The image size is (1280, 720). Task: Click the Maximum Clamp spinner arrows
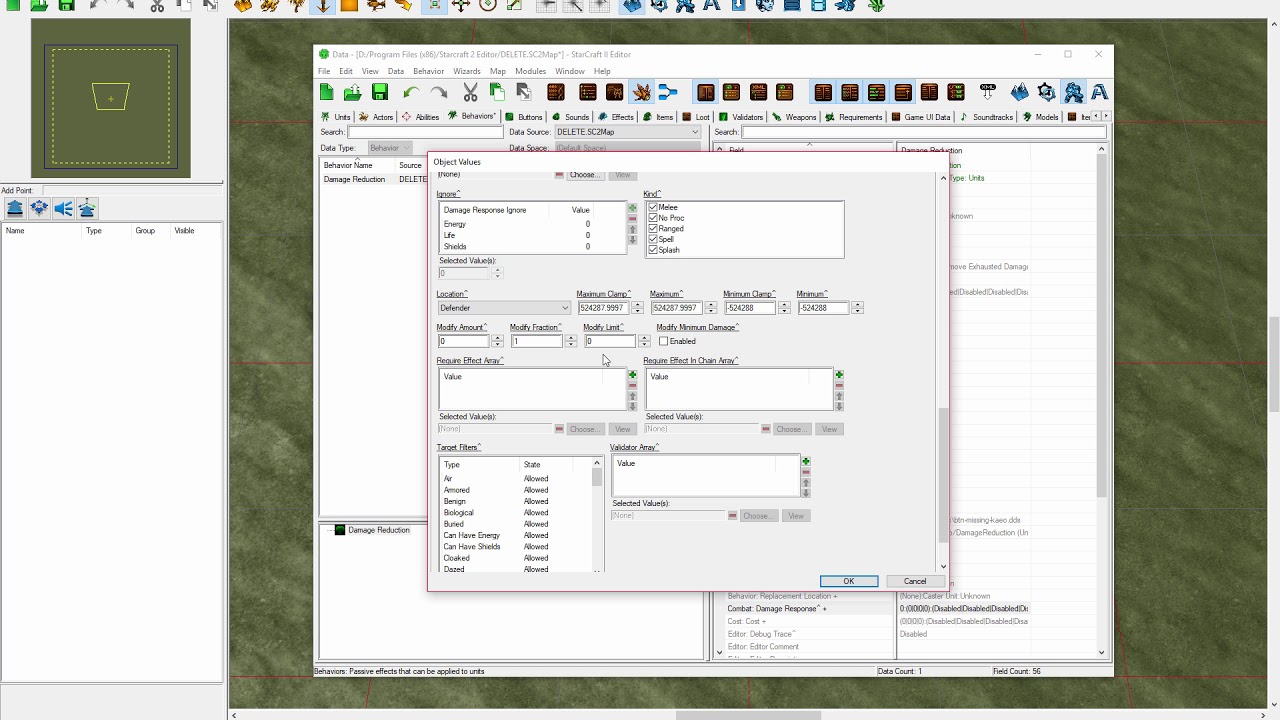click(x=638, y=308)
